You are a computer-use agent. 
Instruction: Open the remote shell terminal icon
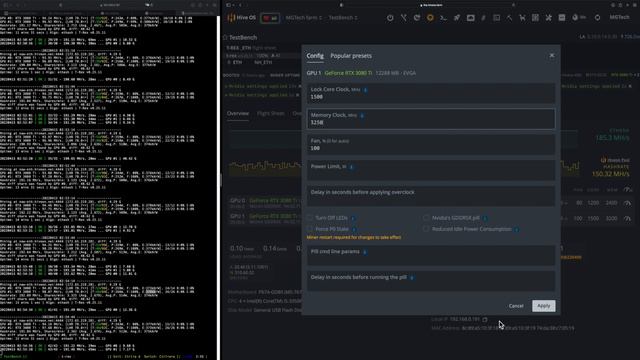click(x=443, y=18)
